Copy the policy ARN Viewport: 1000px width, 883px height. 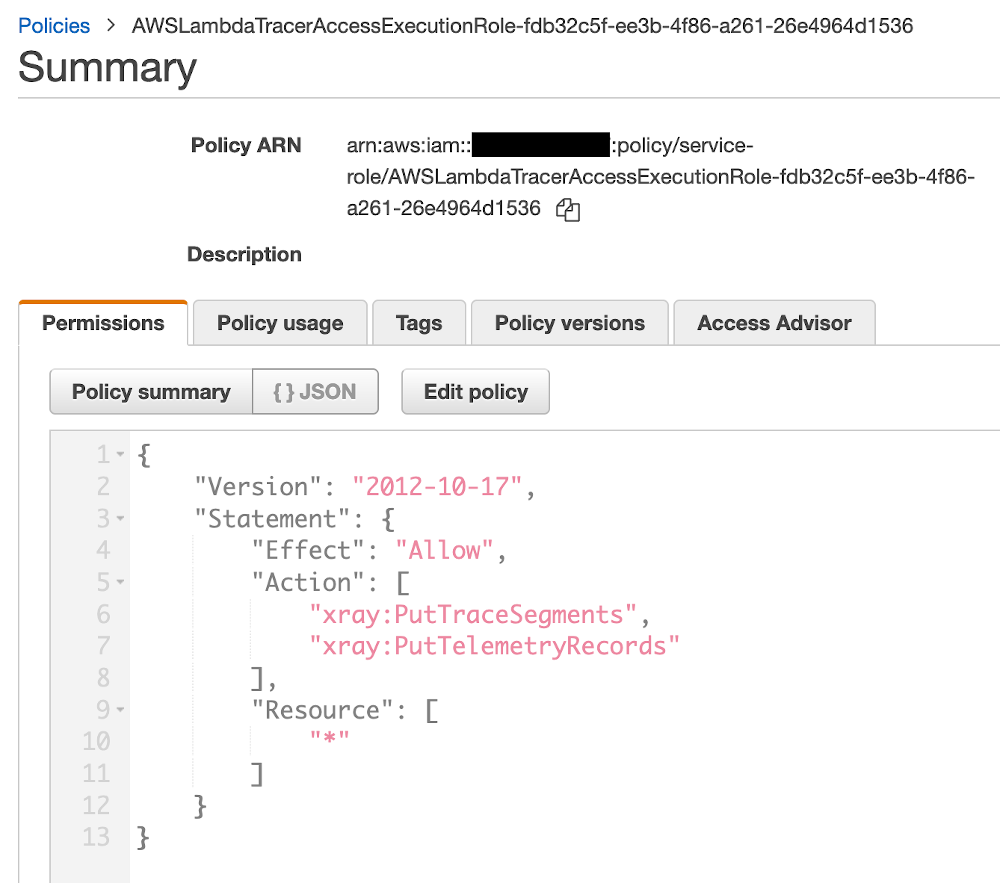click(568, 210)
